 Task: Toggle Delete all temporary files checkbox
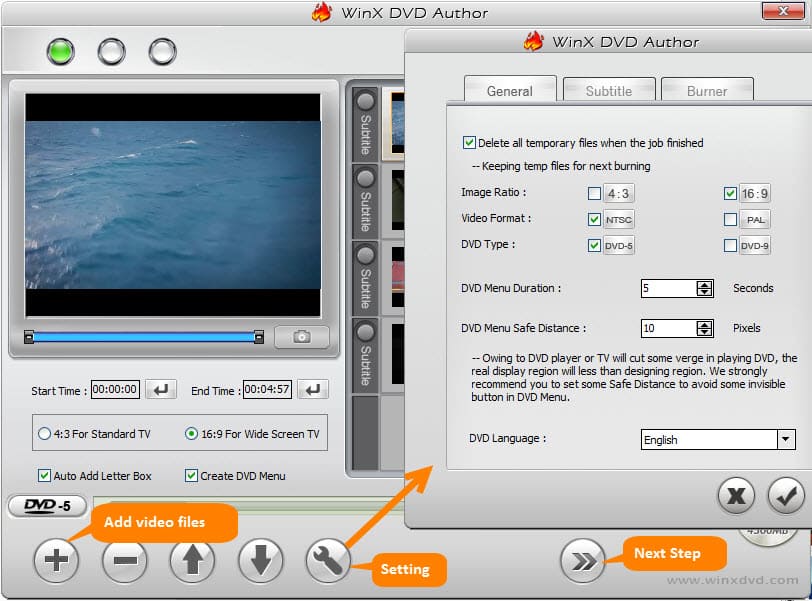(x=469, y=142)
